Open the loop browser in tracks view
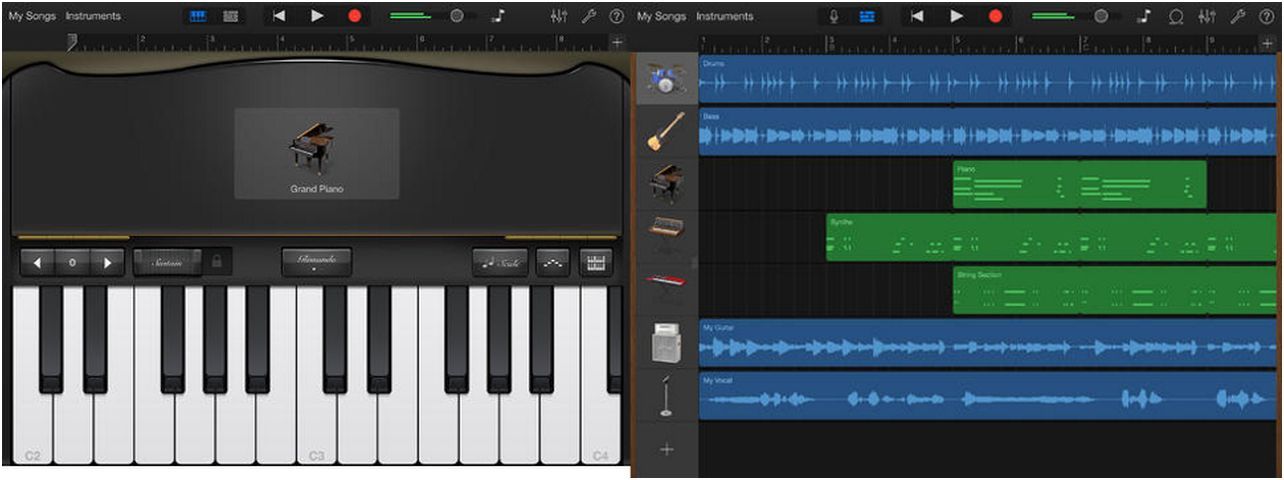Viewport: 1284px width, 480px height. (1175, 16)
